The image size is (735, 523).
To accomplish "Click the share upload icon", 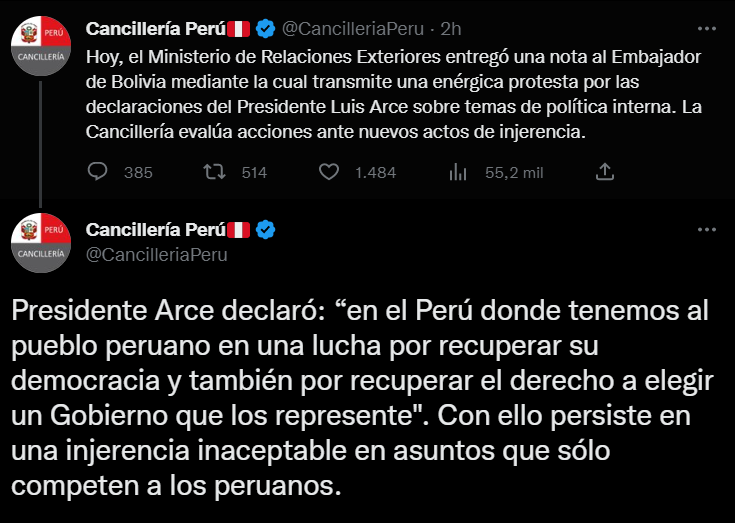I will tap(604, 172).
